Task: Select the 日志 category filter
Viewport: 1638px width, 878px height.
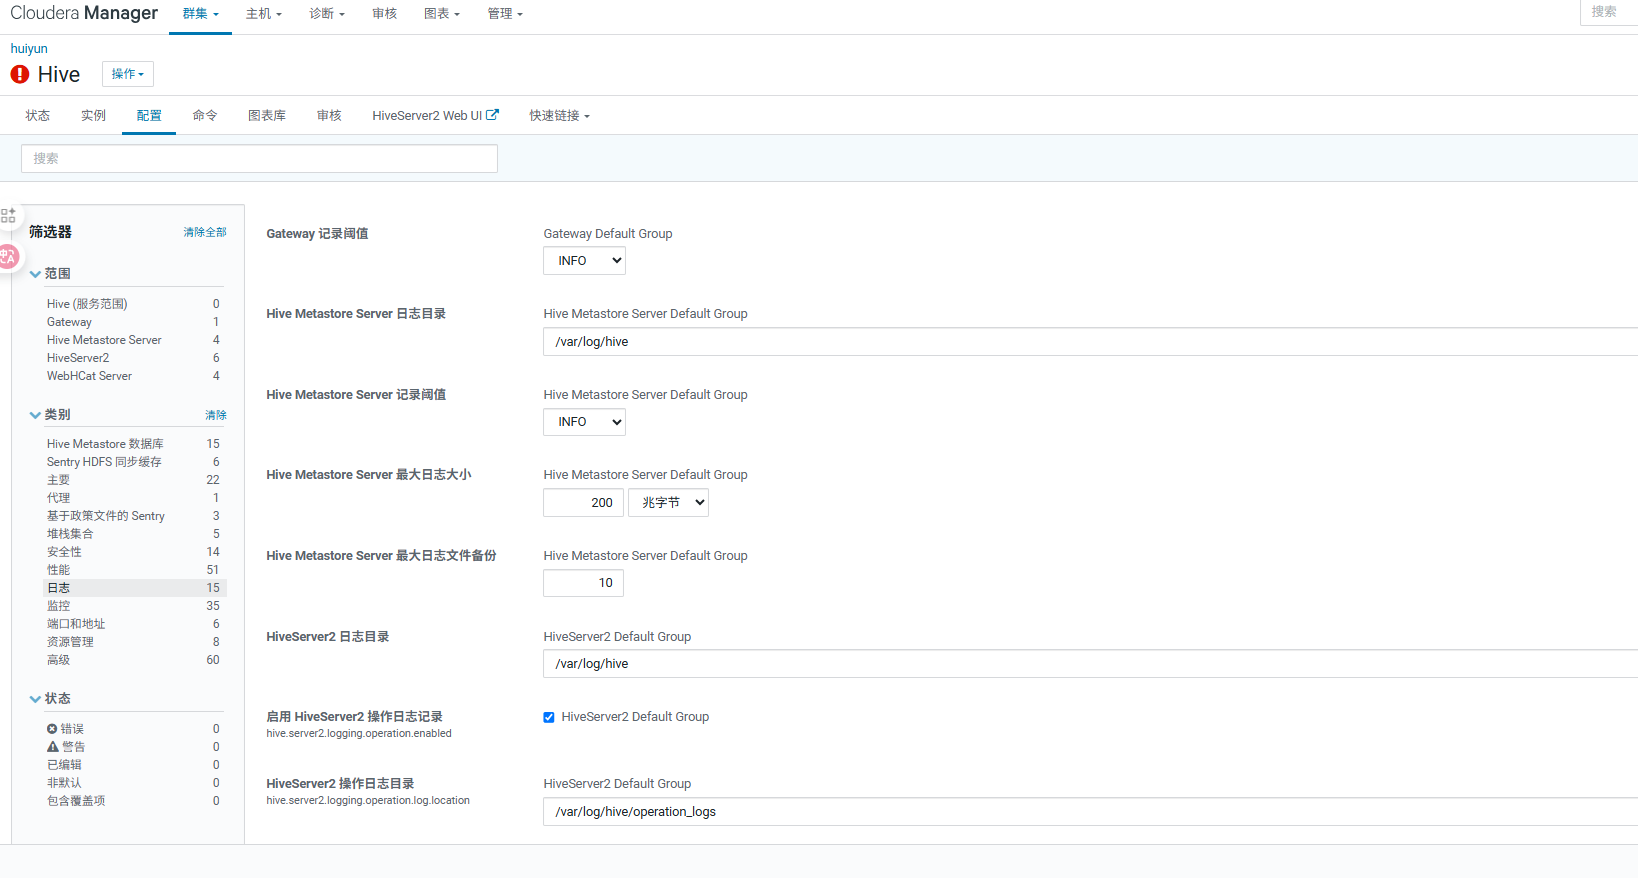Action: coord(58,588)
